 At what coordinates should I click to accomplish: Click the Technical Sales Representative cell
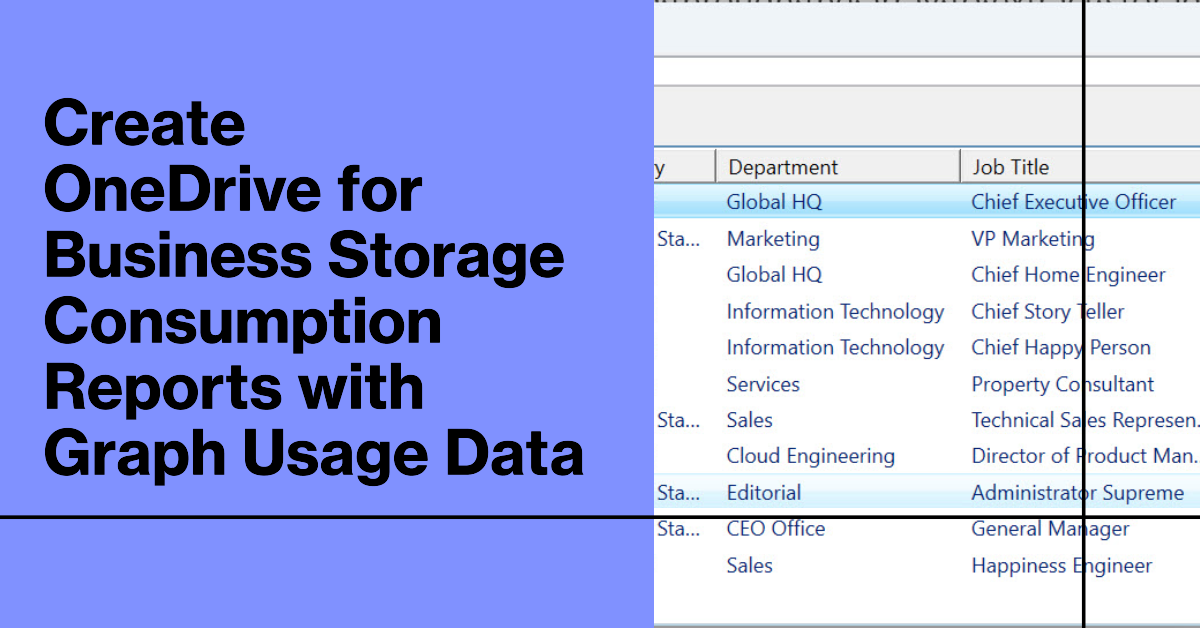[x=1083, y=420]
